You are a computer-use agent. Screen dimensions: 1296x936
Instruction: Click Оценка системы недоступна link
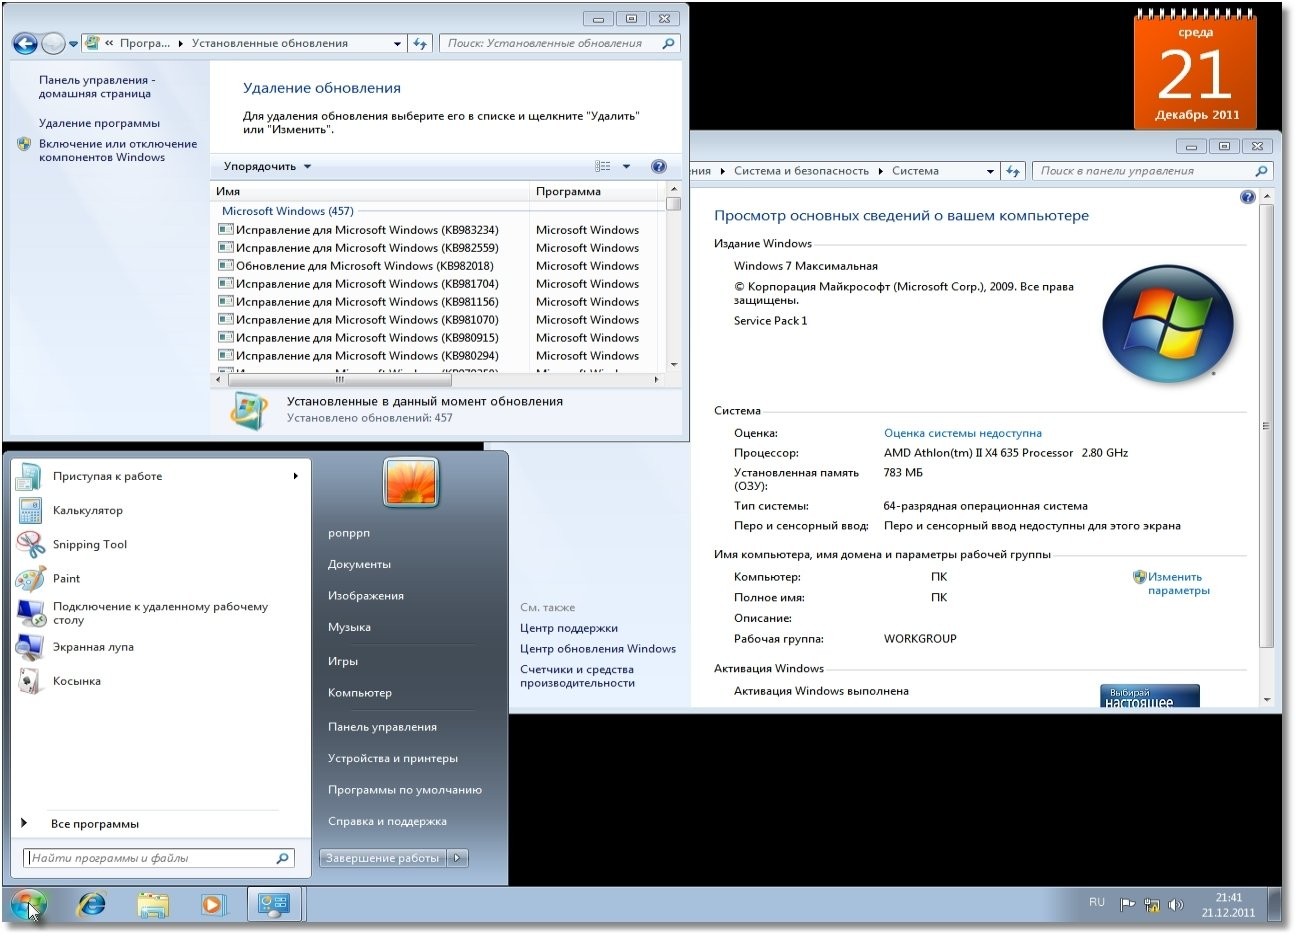(x=963, y=433)
